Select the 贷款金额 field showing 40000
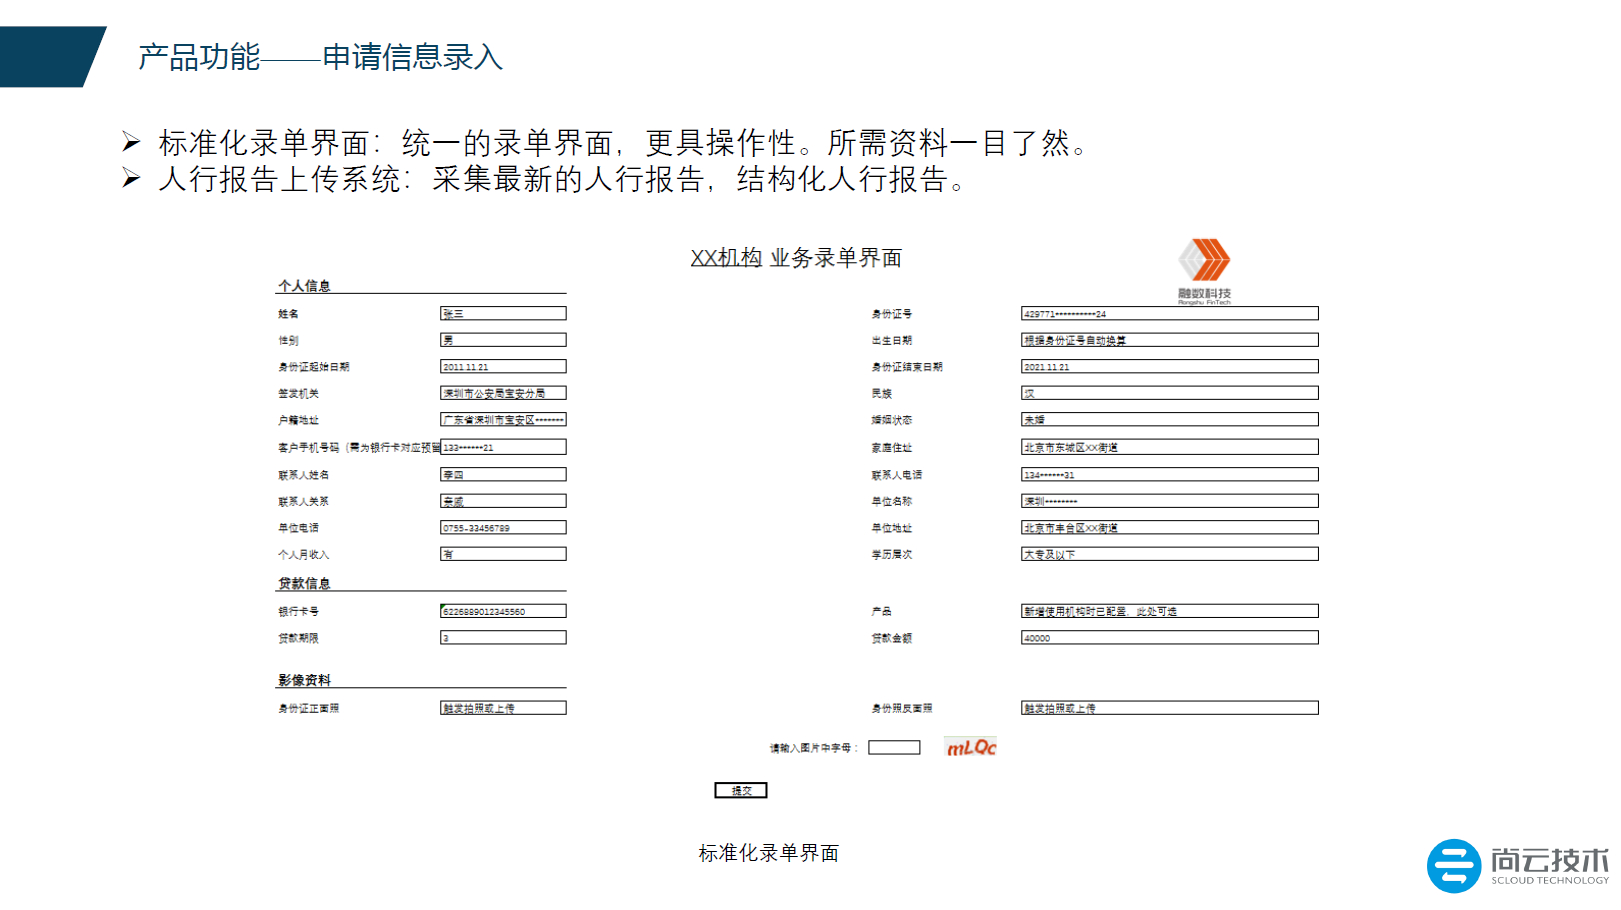1621x910 pixels. coord(1169,638)
